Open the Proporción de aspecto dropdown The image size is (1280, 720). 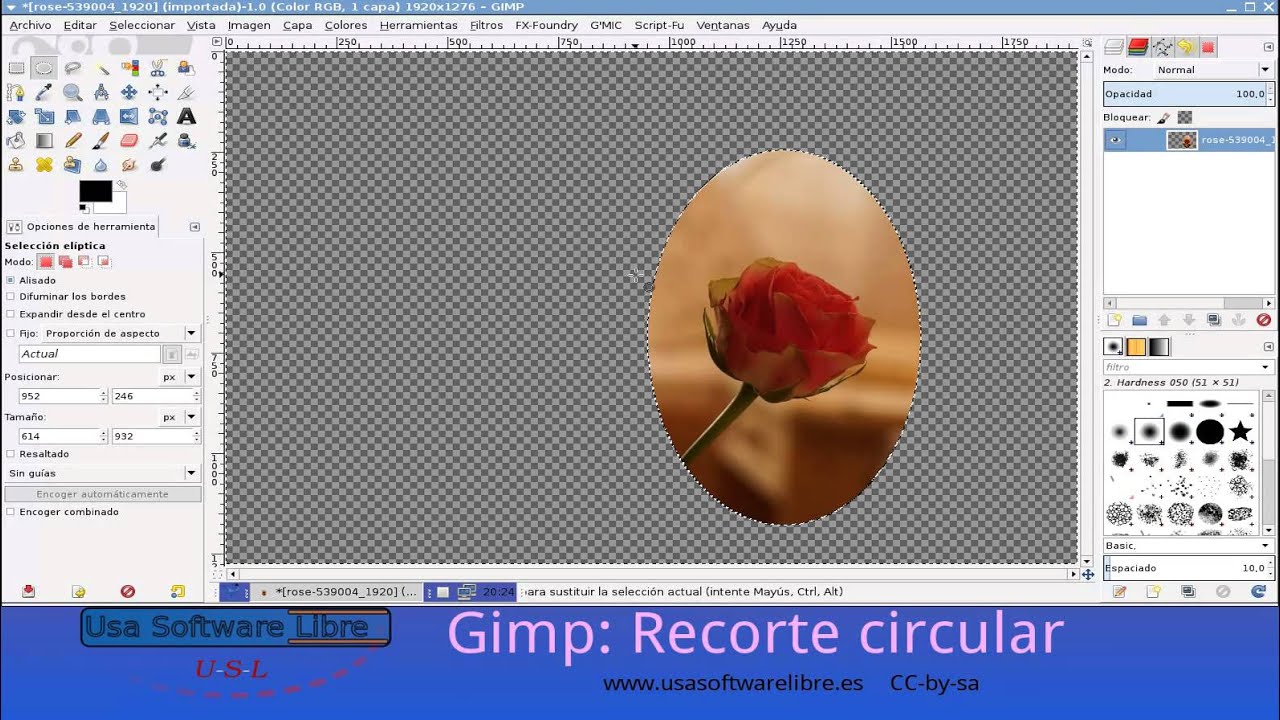[120, 333]
